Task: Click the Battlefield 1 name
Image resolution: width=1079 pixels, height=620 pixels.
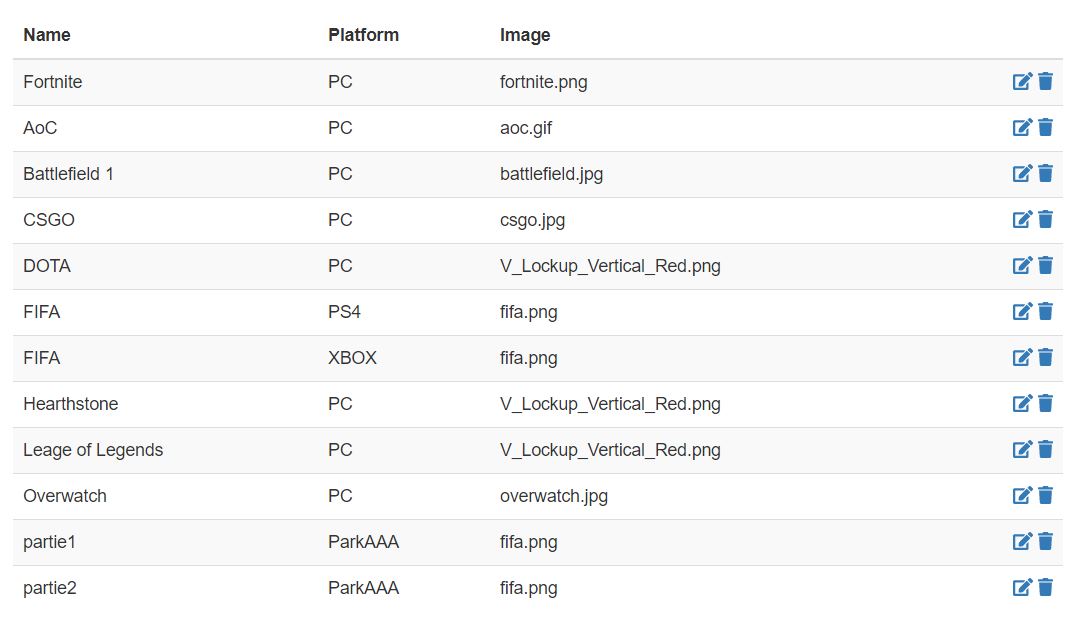Action: point(69,174)
